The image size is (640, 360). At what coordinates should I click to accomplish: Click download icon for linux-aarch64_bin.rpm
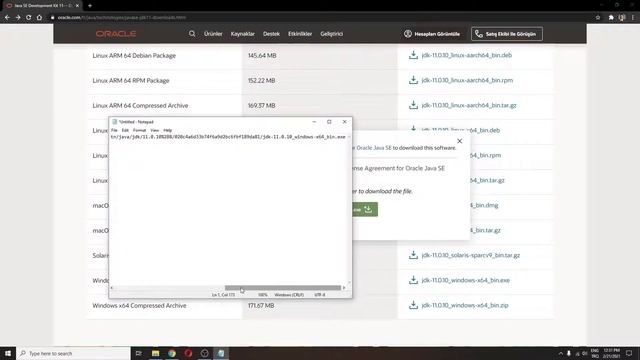(x=413, y=80)
